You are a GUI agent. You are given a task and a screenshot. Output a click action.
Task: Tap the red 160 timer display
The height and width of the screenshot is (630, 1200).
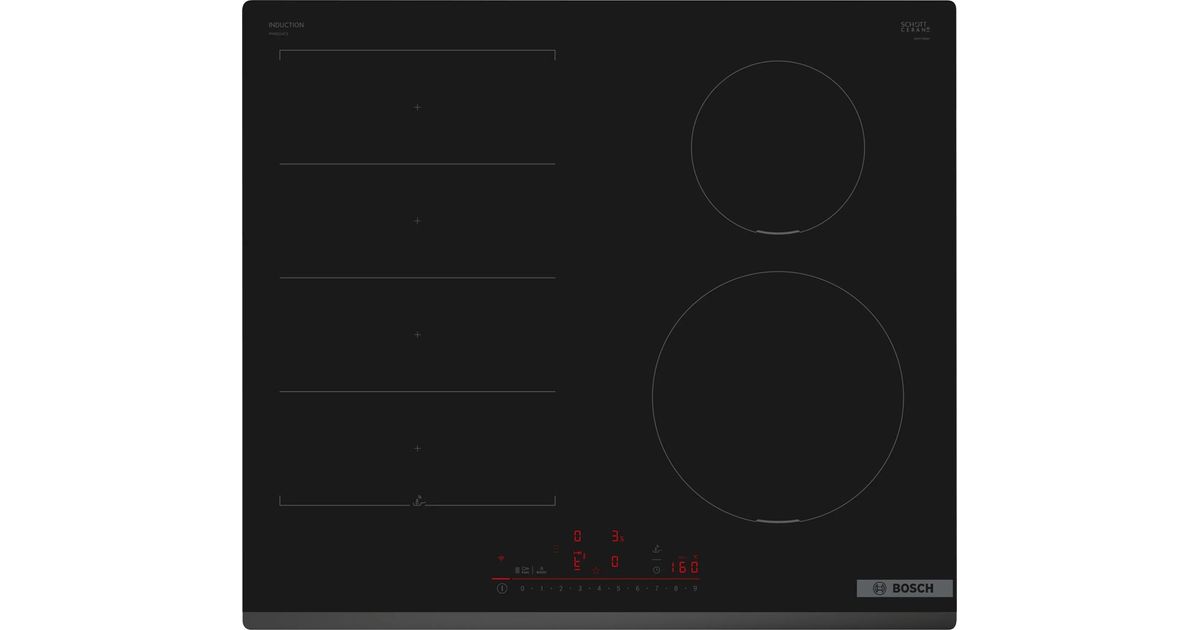[685, 567]
